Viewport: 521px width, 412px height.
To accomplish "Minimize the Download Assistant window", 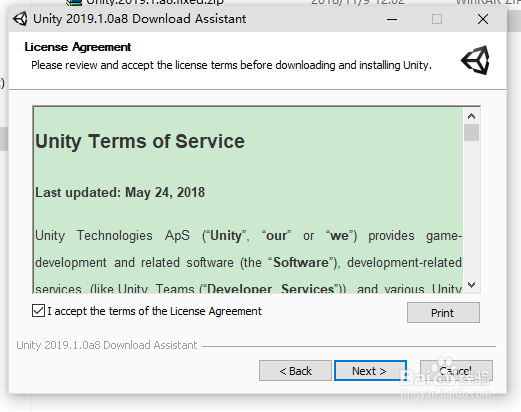I will 392,19.
